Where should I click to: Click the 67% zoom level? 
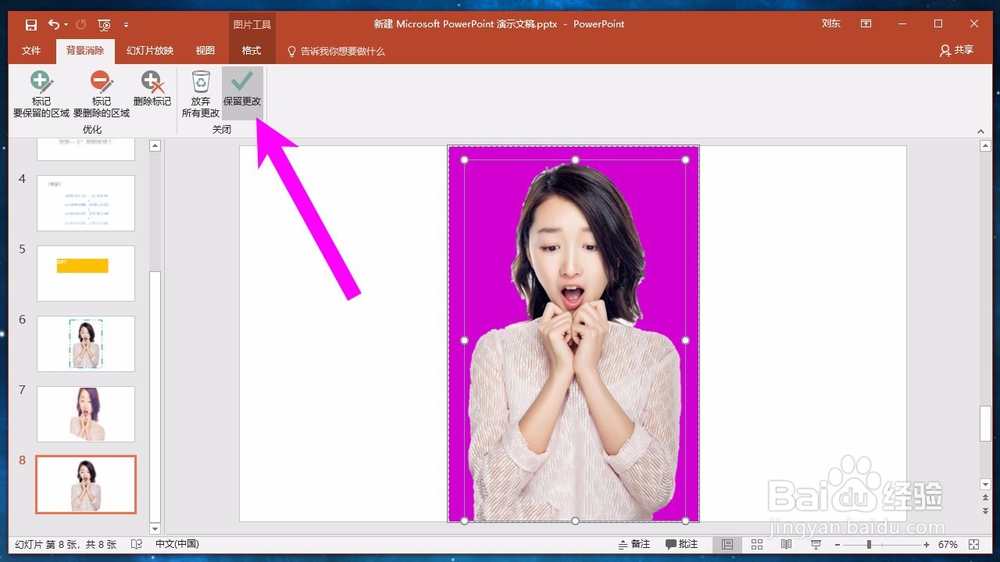(948, 545)
